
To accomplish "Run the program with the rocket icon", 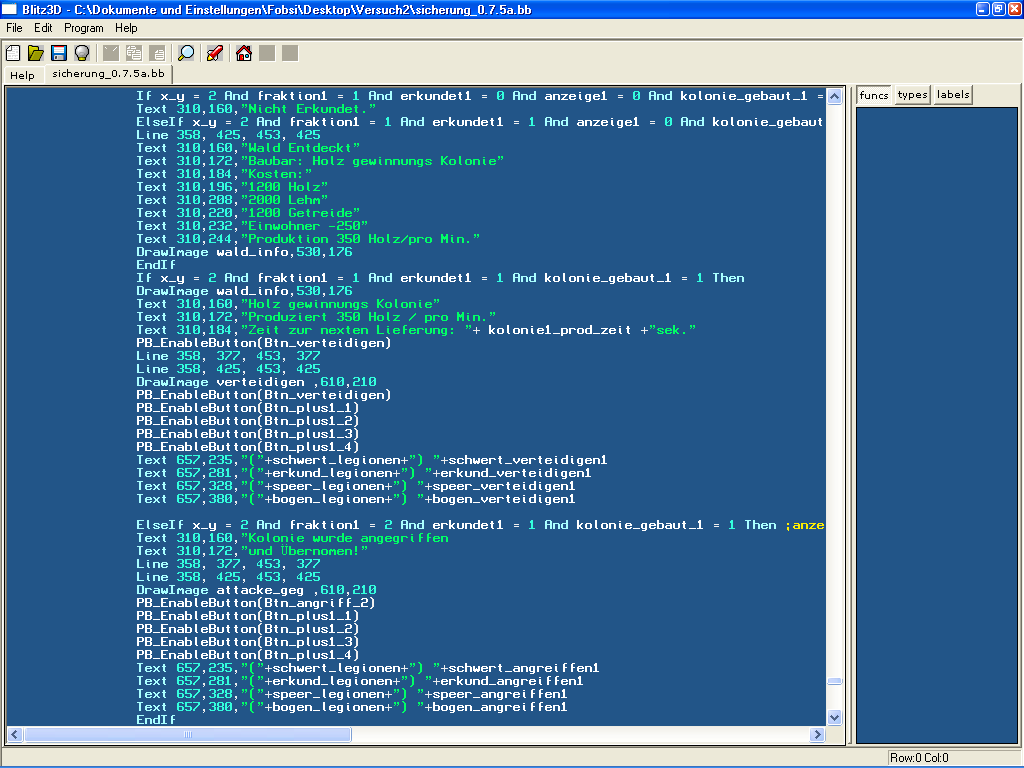I will point(214,53).
